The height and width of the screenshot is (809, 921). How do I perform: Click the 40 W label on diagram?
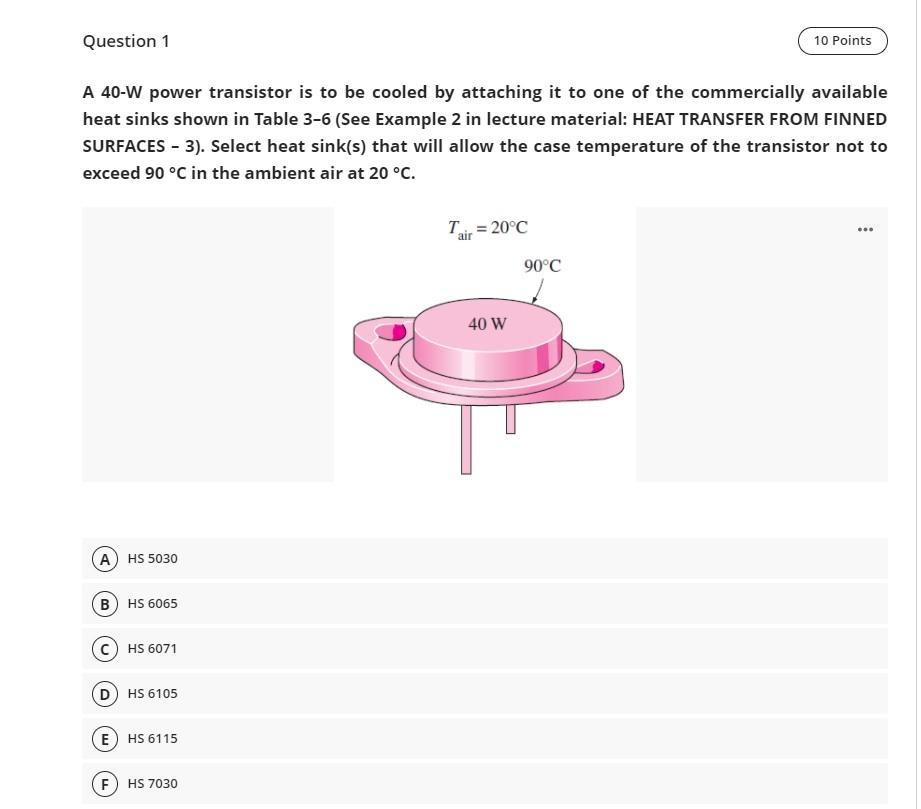click(x=485, y=322)
